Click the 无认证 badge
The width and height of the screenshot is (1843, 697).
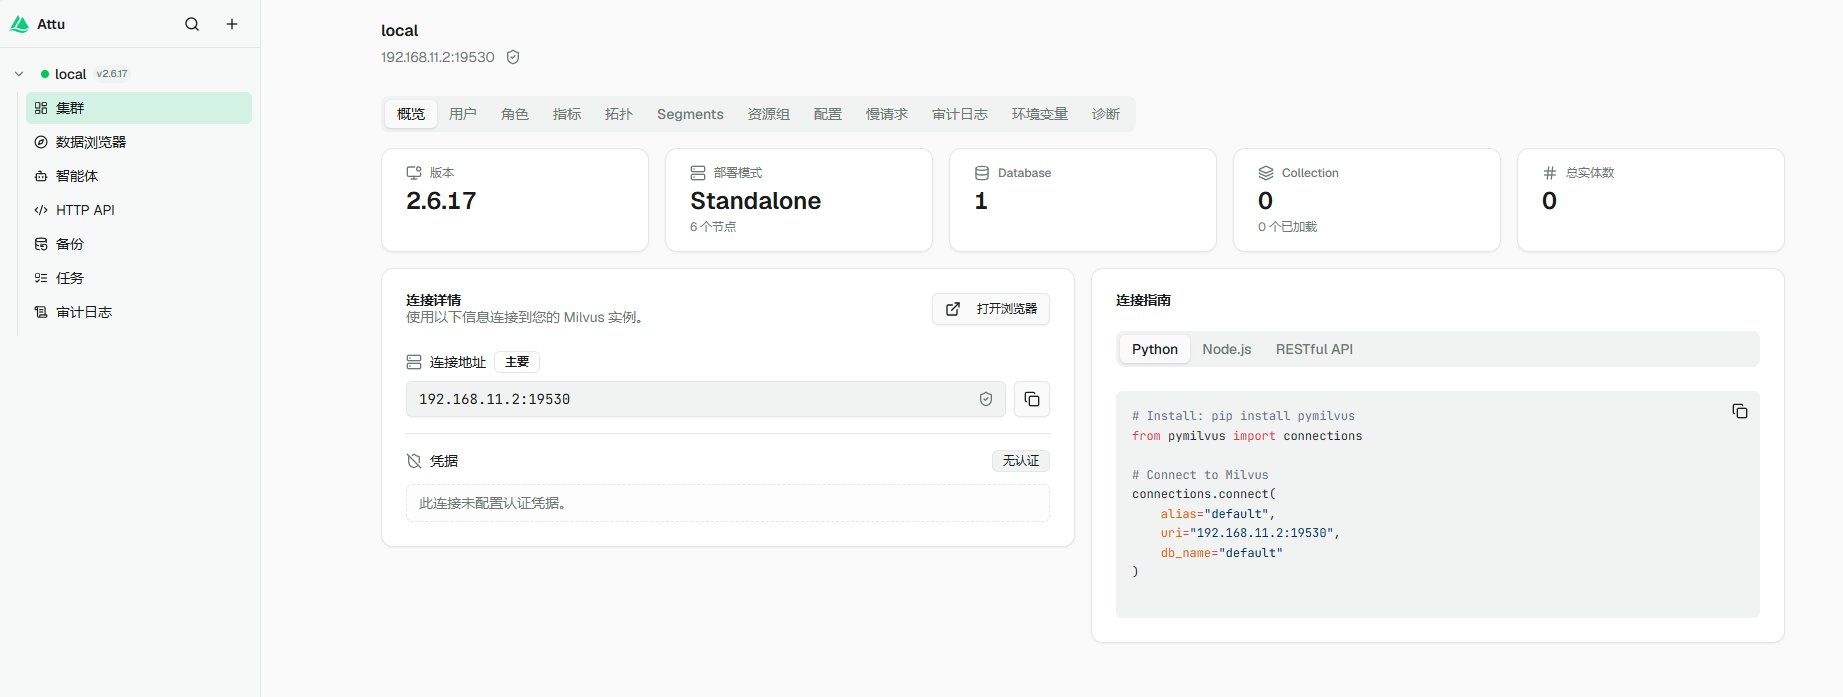point(1021,461)
